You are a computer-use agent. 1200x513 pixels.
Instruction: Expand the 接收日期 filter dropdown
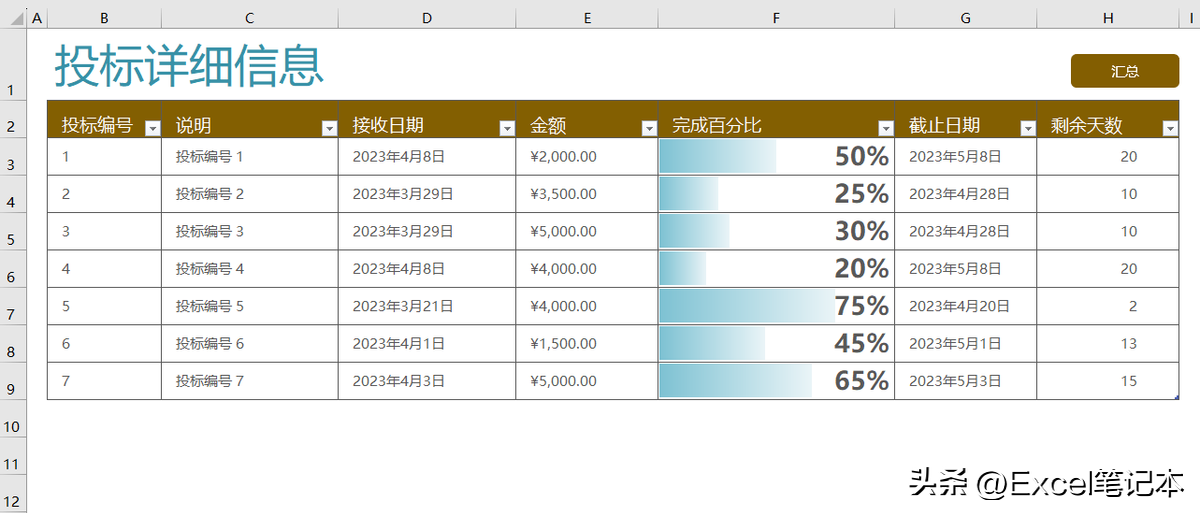click(x=506, y=128)
